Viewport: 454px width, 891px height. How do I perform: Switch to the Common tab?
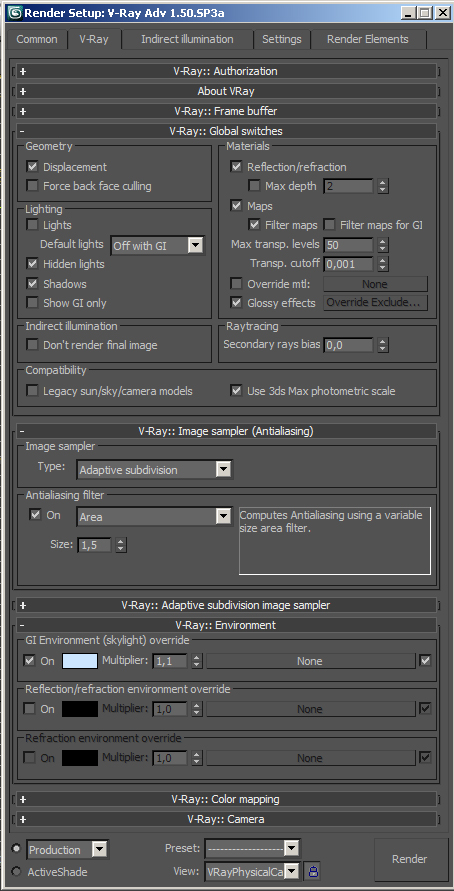pyautogui.click(x=37, y=39)
